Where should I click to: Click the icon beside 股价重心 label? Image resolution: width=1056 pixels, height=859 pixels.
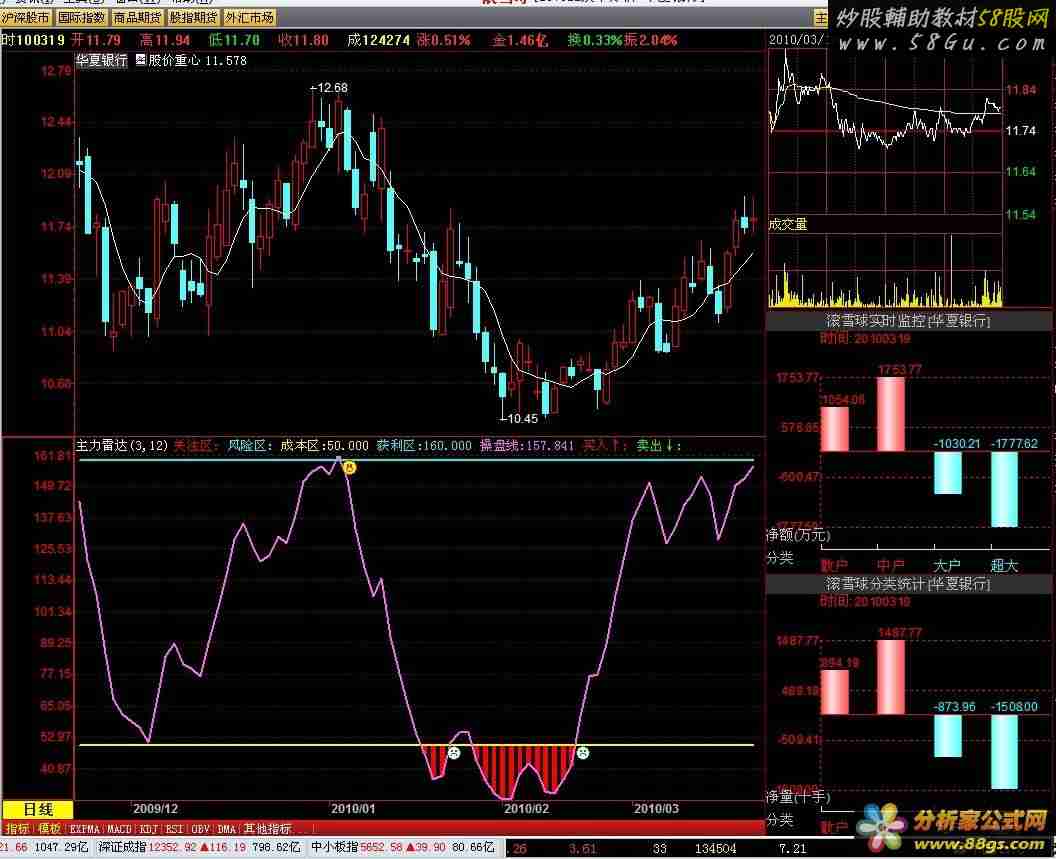[141, 60]
